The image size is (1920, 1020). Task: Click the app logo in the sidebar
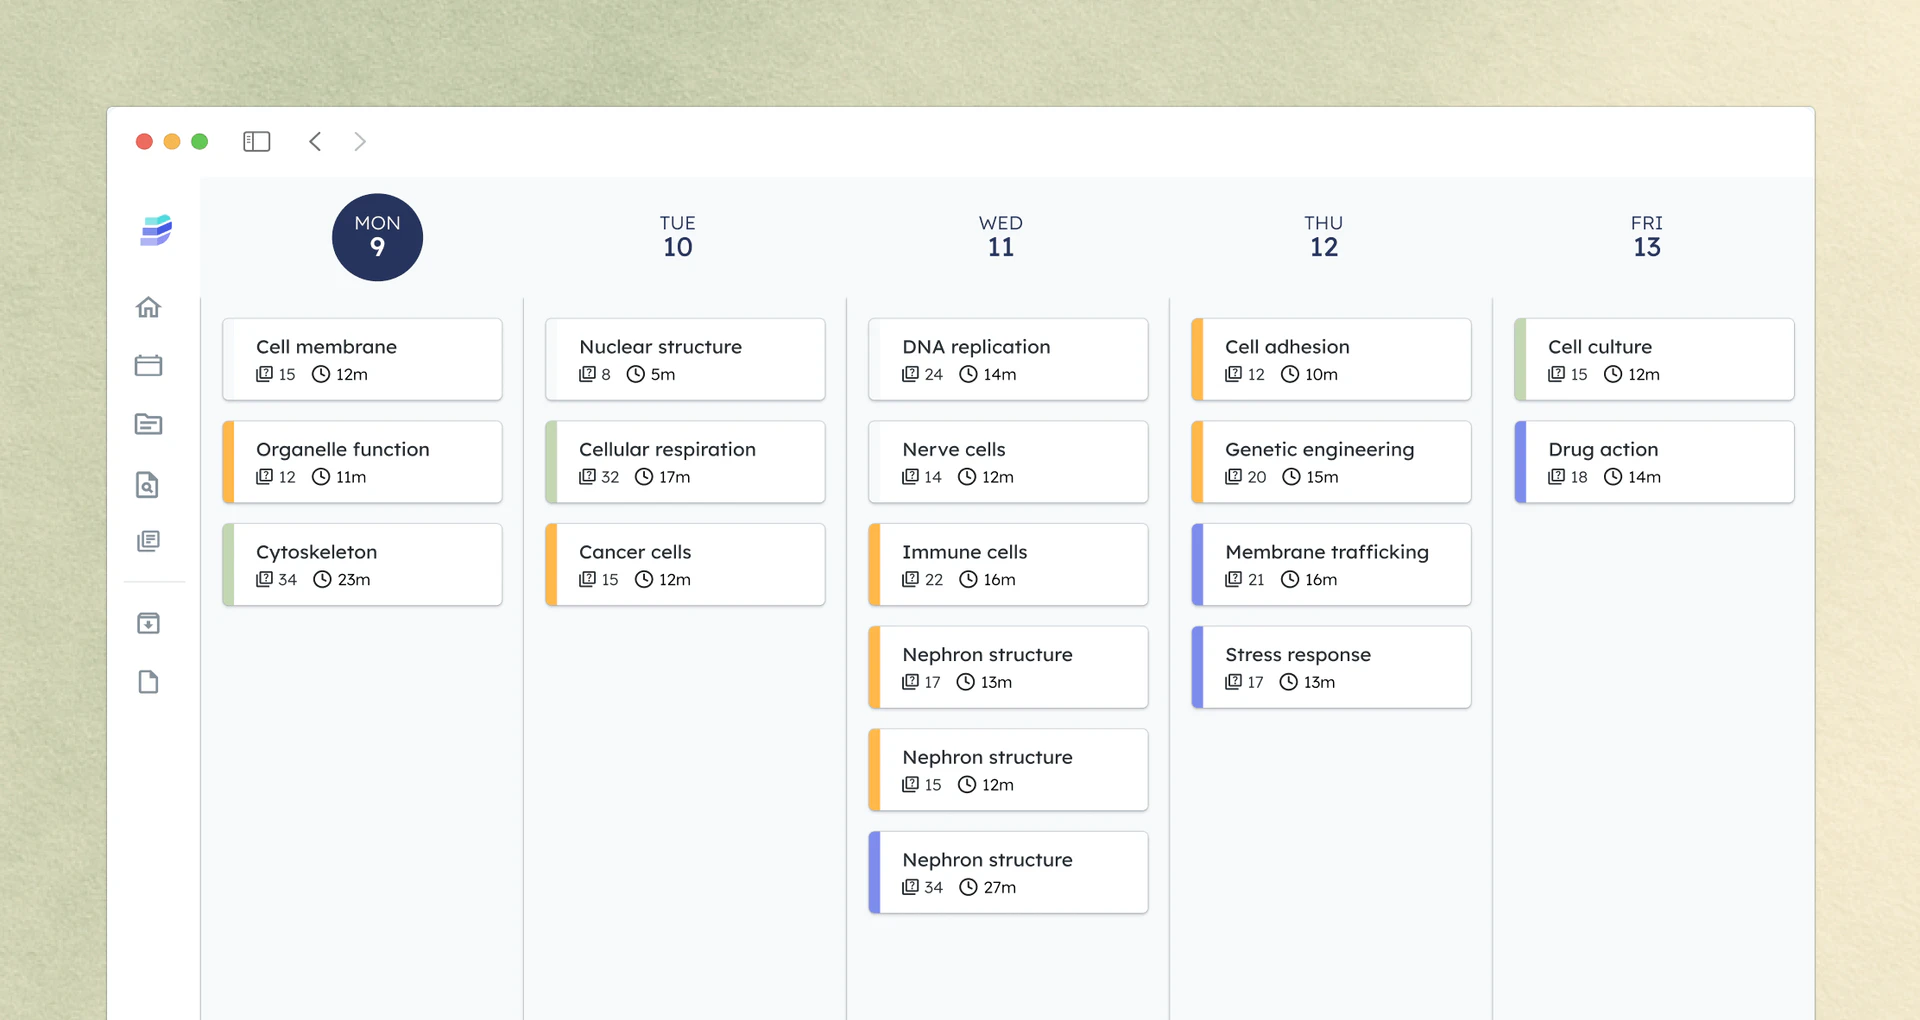pyautogui.click(x=156, y=230)
